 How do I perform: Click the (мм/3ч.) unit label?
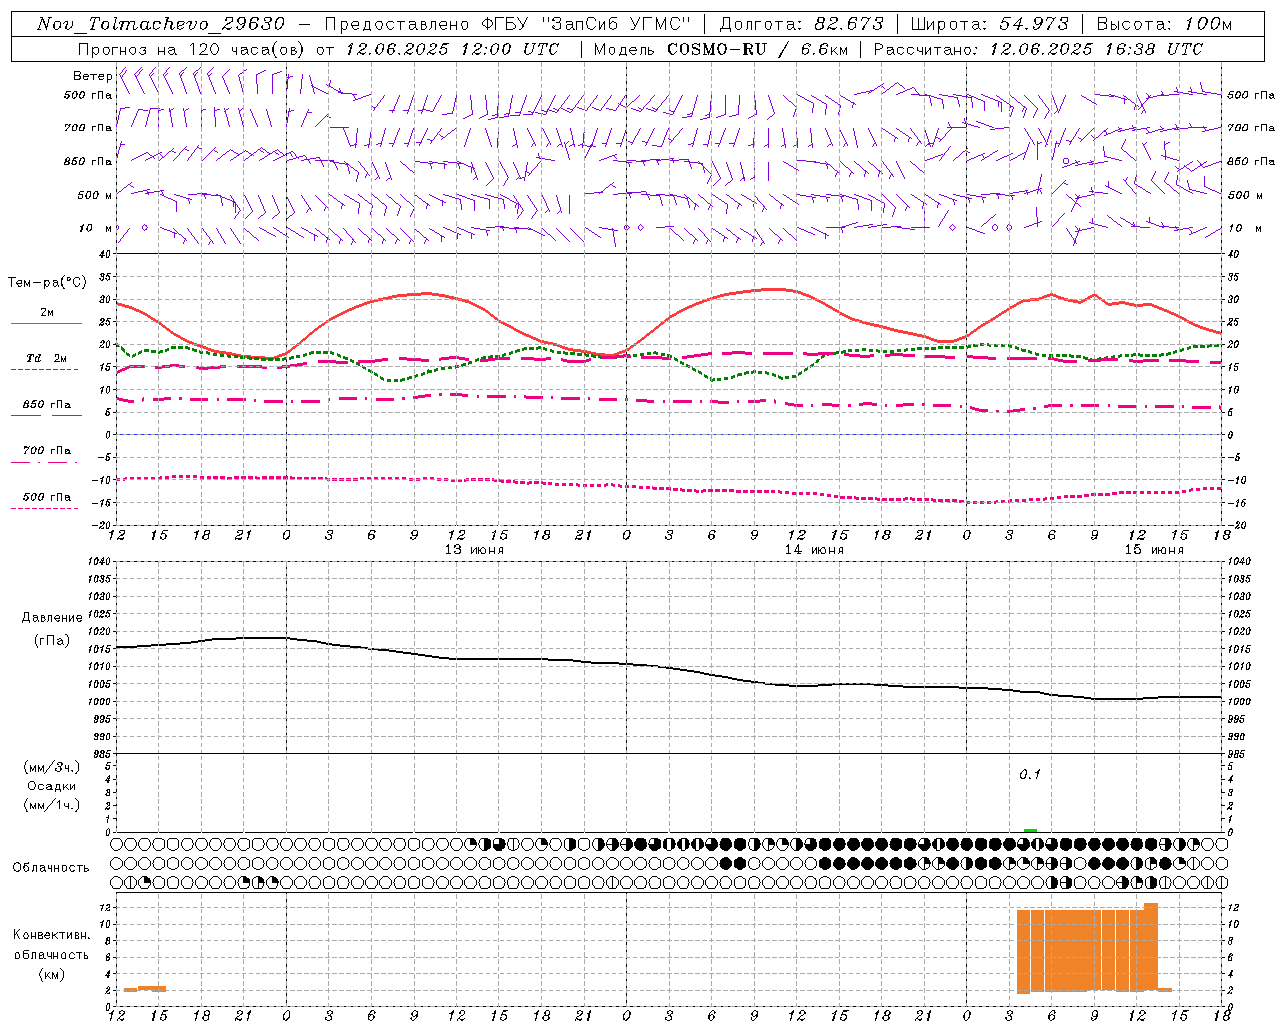pyautogui.click(x=52, y=767)
